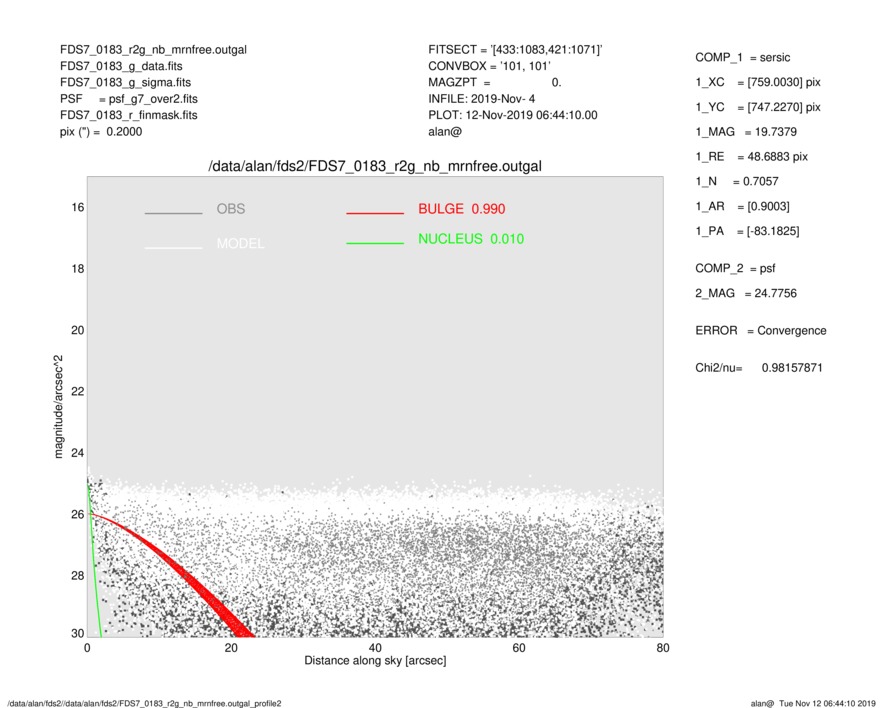This screenshot has width=885, height=708.
Task: Select the 1_N = 0.7057 value
Action: tap(737, 182)
